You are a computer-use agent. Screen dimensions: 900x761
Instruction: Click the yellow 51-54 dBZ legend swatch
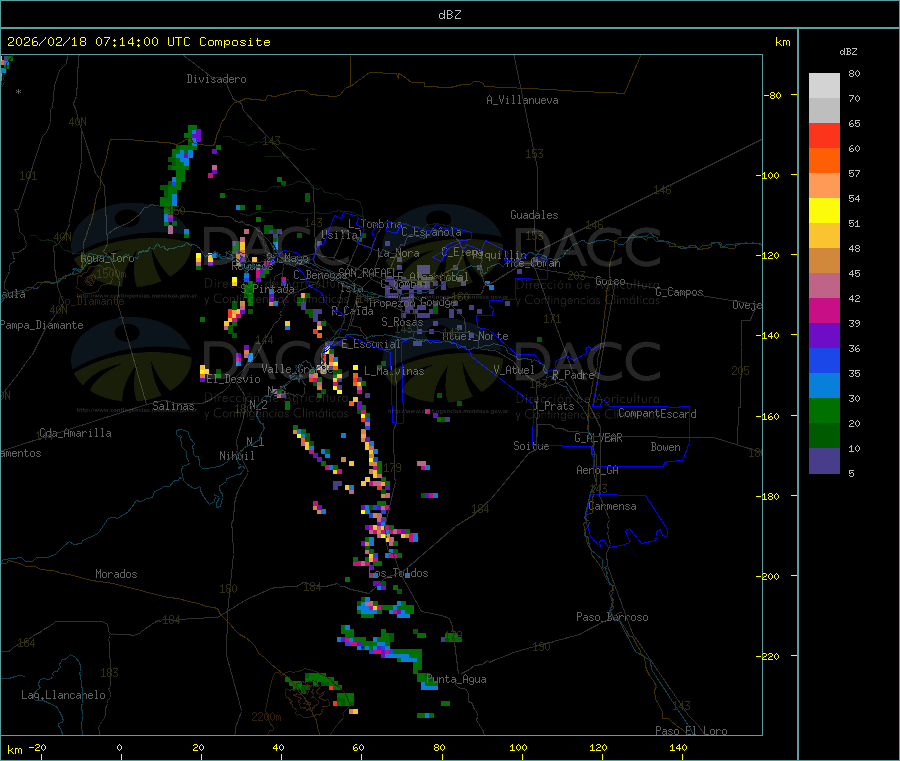pyautogui.click(x=824, y=211)
